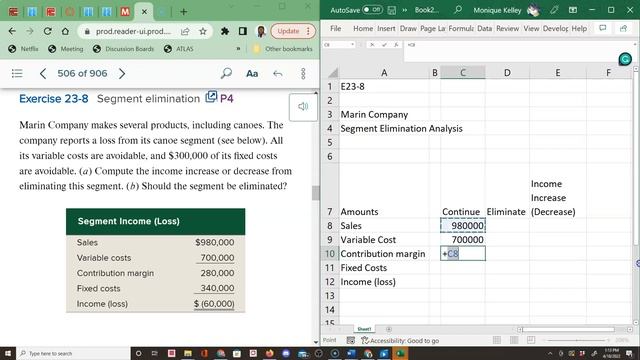
Task: Toggle the browser side panel icon
Action: click(242, 31)
